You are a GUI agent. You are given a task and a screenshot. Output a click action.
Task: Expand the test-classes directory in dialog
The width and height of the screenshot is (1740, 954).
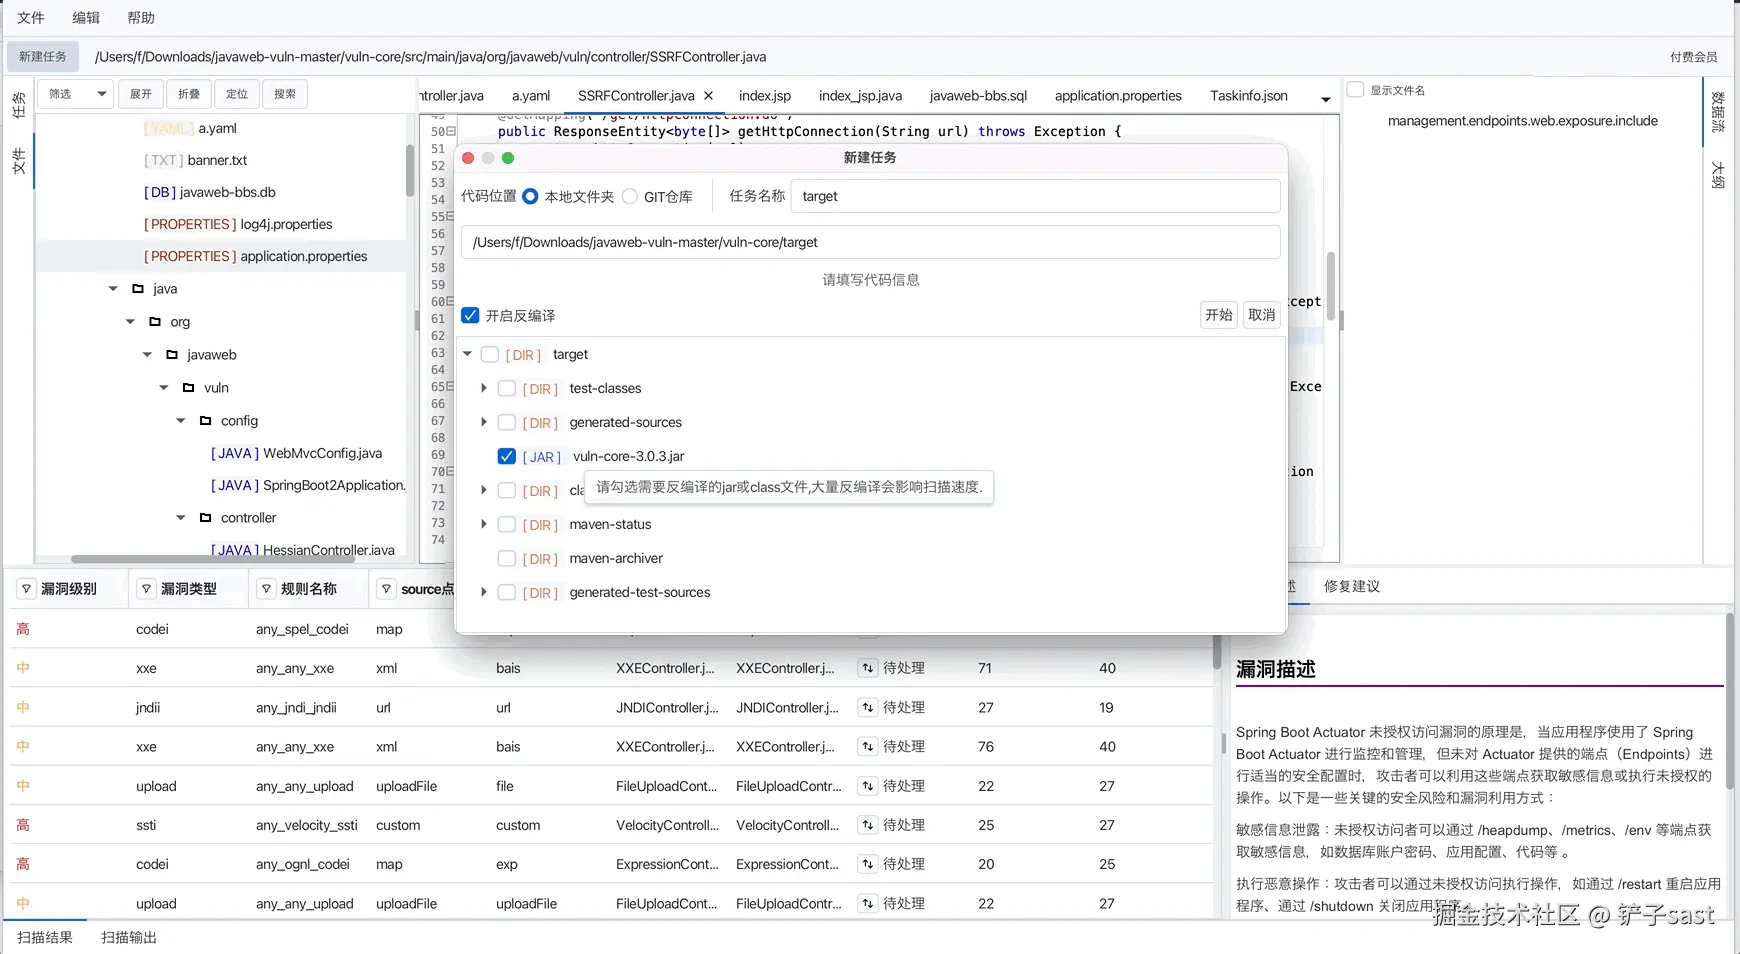[x=484, y=388]
